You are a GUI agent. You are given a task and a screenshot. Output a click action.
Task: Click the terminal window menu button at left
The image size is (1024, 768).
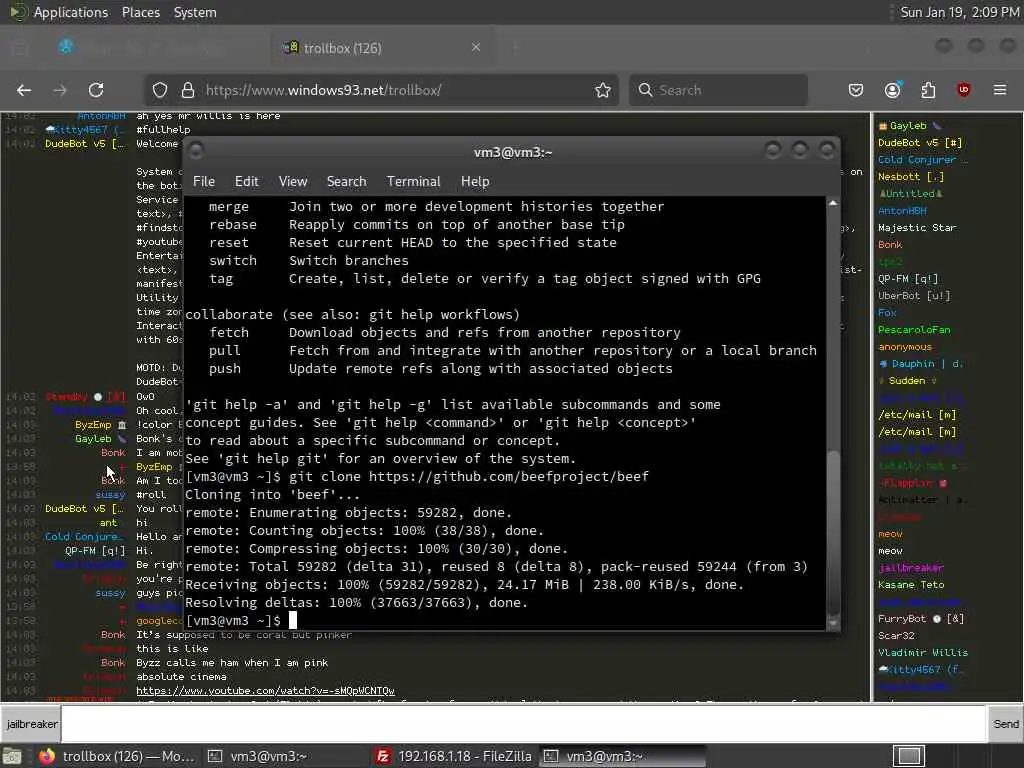coord(196,151)
